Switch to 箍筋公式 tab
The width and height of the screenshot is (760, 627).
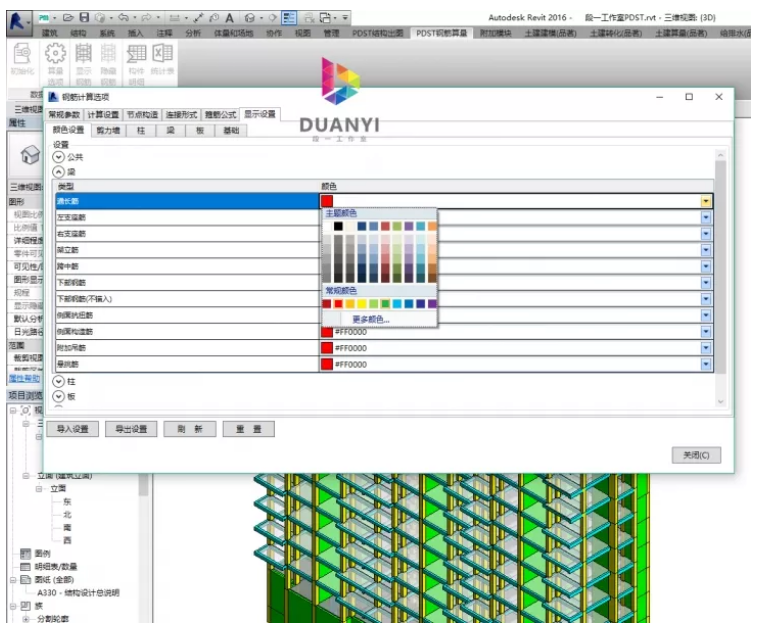click(221, 114)
